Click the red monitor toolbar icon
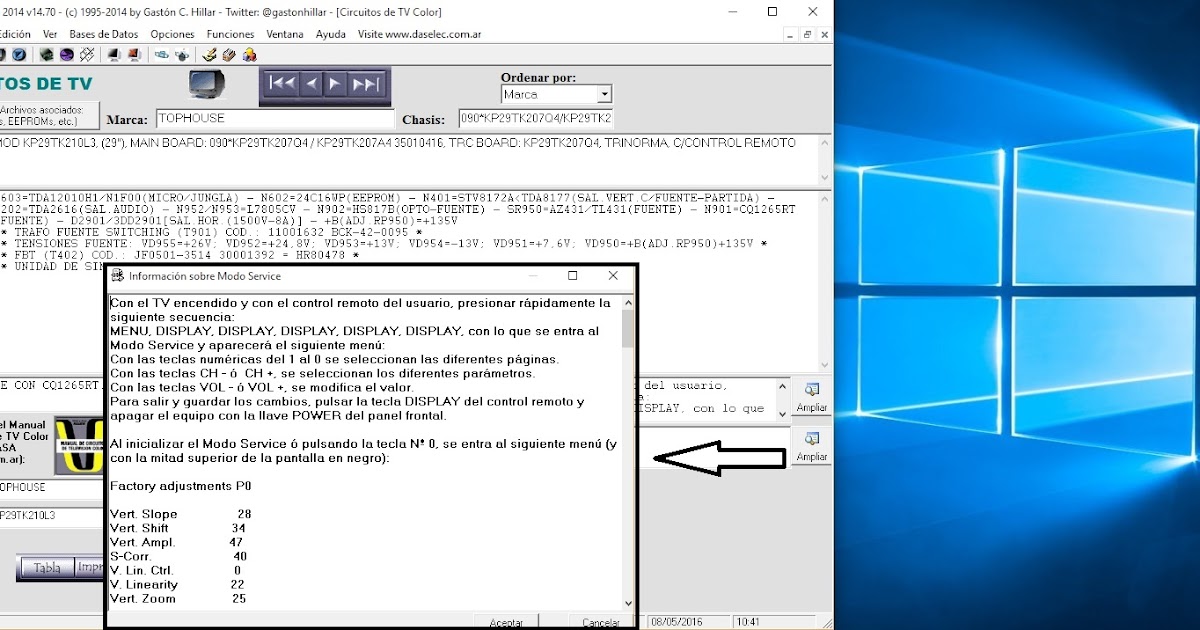The image size is (1200, 630). (134, 54)
